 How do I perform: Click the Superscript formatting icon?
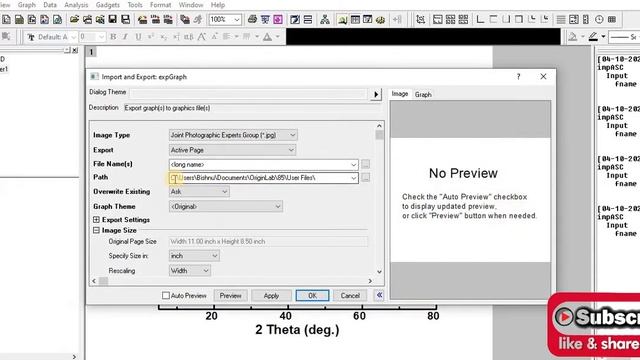[x=151, y=37]
